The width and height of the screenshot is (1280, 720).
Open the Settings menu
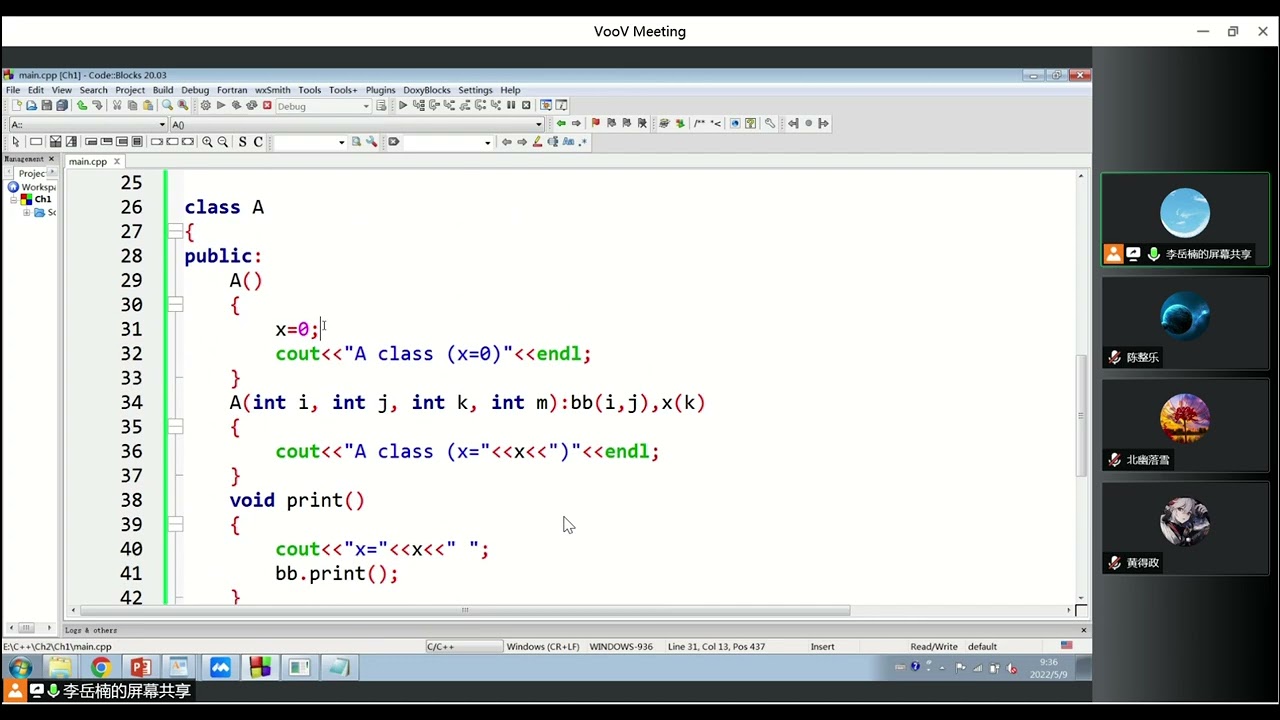475,90
